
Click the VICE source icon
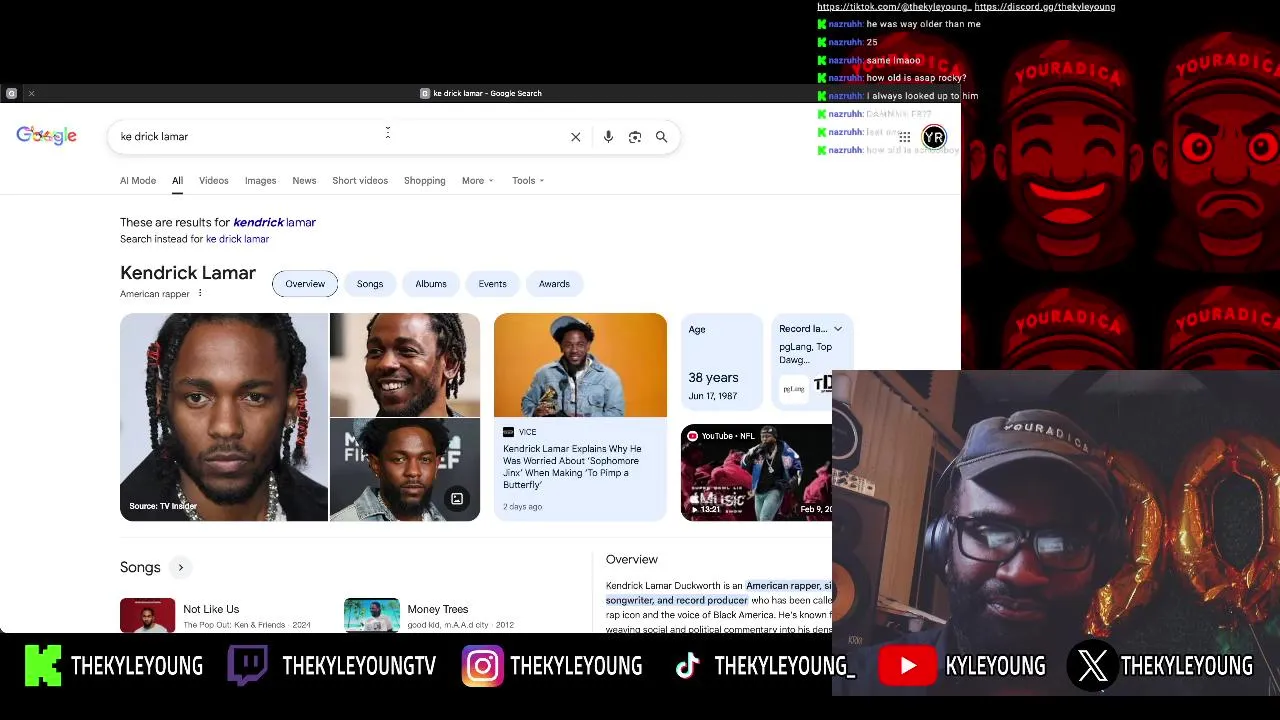pos(509,432)
